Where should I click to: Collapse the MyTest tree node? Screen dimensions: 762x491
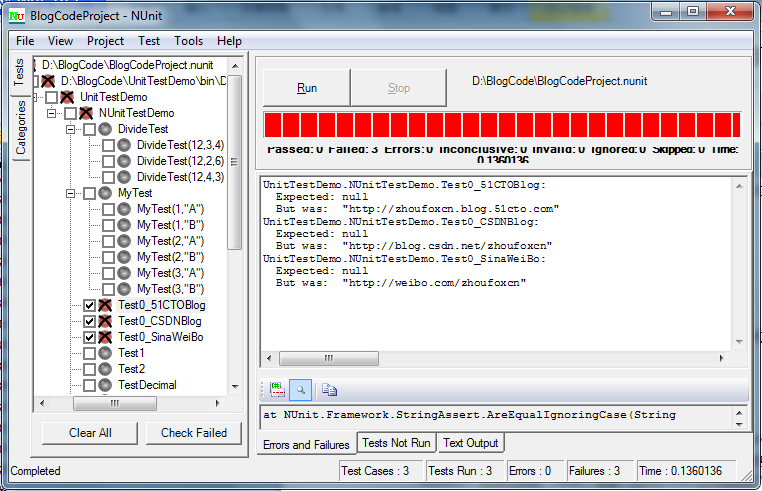coord(70,194)
